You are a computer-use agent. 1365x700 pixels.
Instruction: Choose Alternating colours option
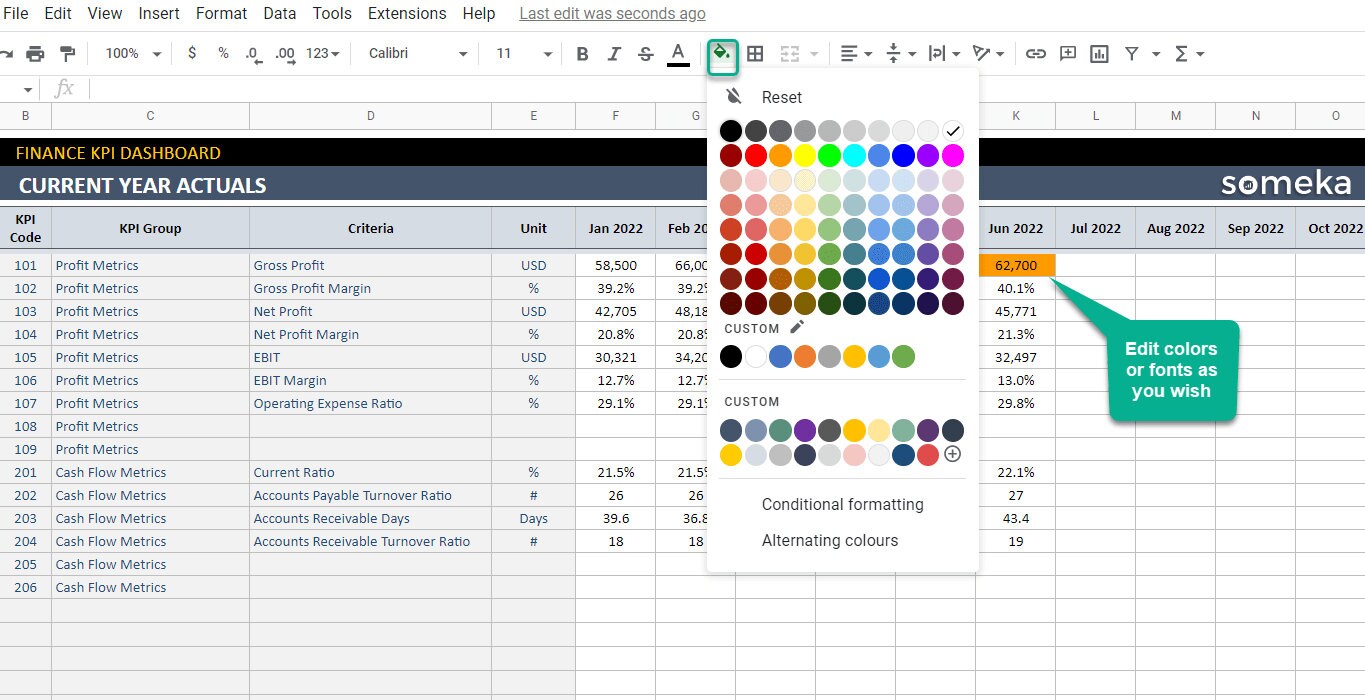click(x=830, y=541)
